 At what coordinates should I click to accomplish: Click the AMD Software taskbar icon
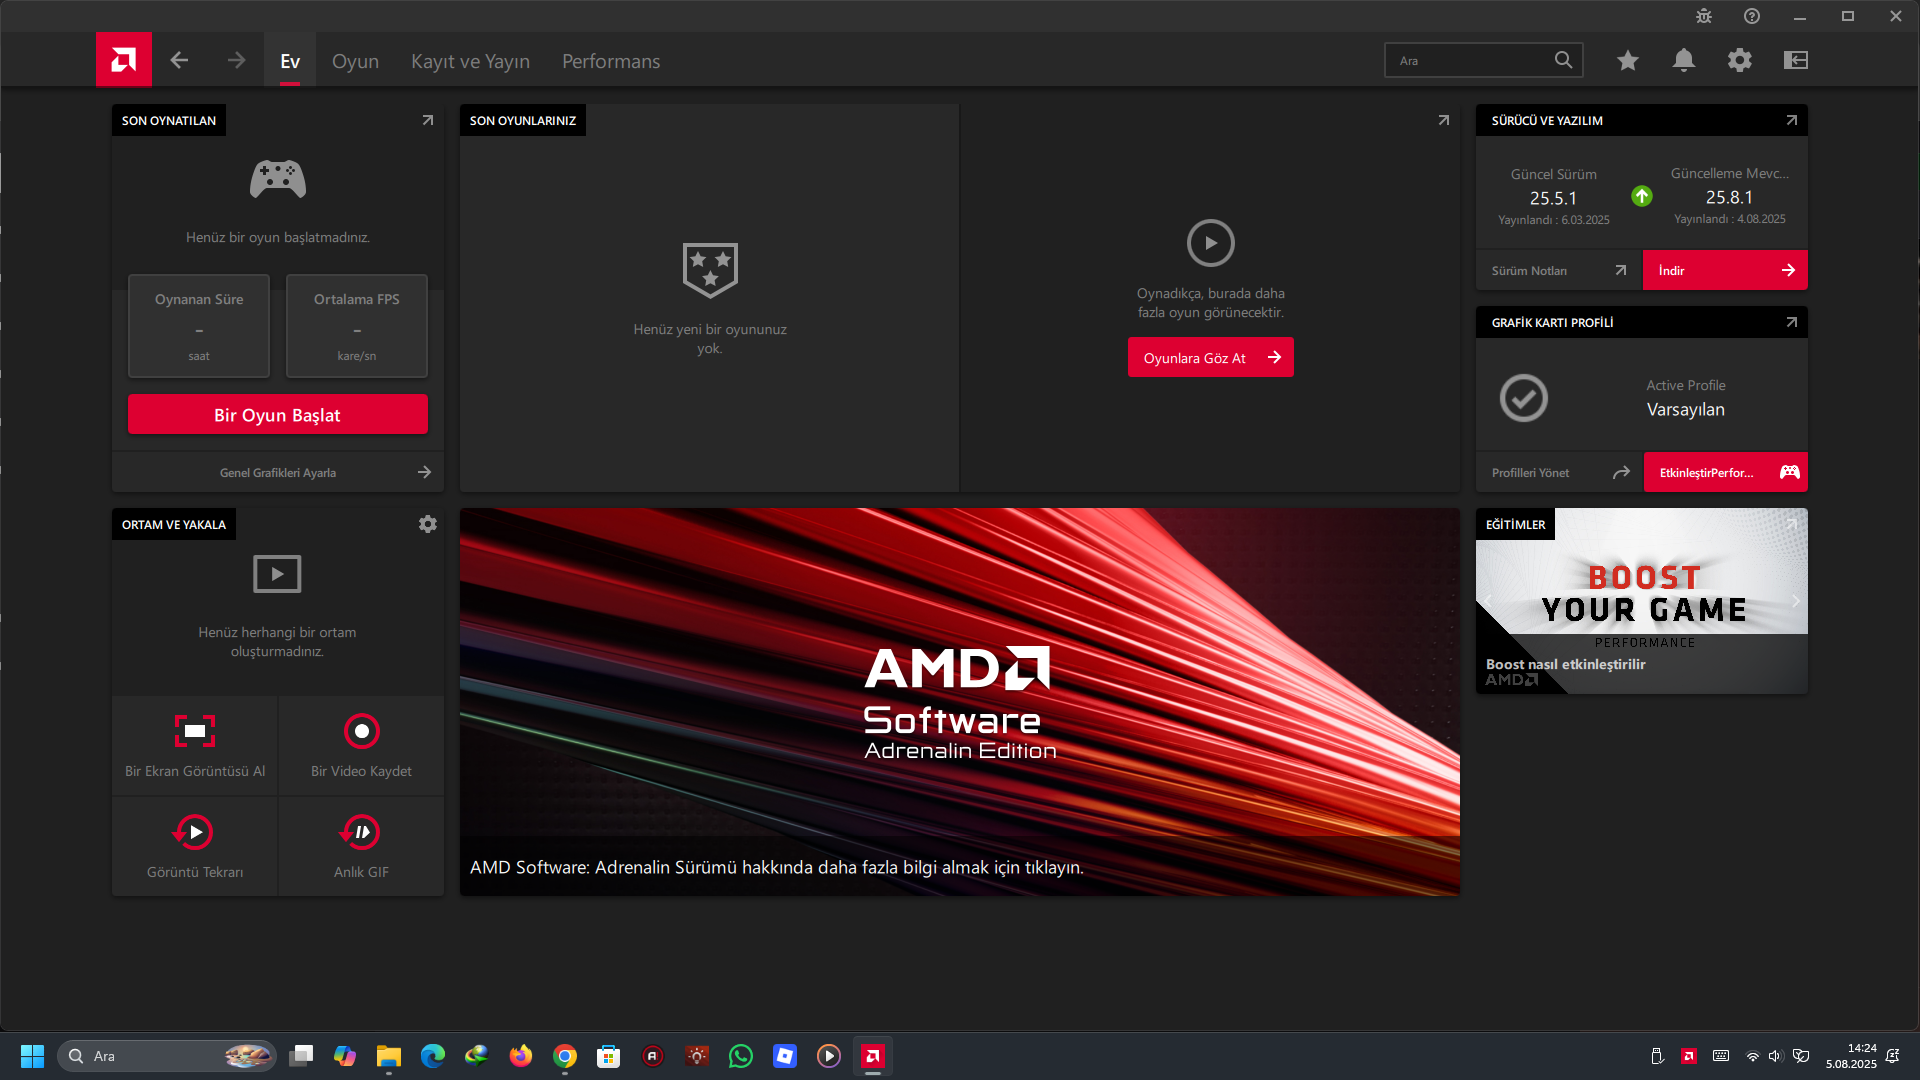point(873,1056)
